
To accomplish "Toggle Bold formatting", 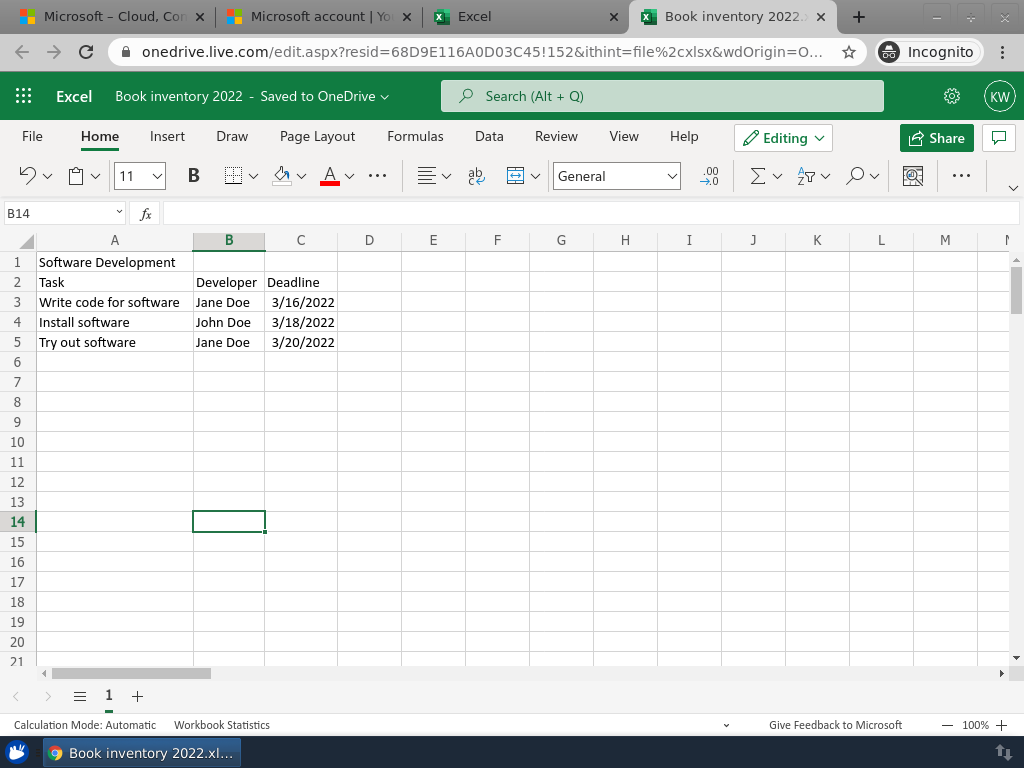I will point(193,176).
